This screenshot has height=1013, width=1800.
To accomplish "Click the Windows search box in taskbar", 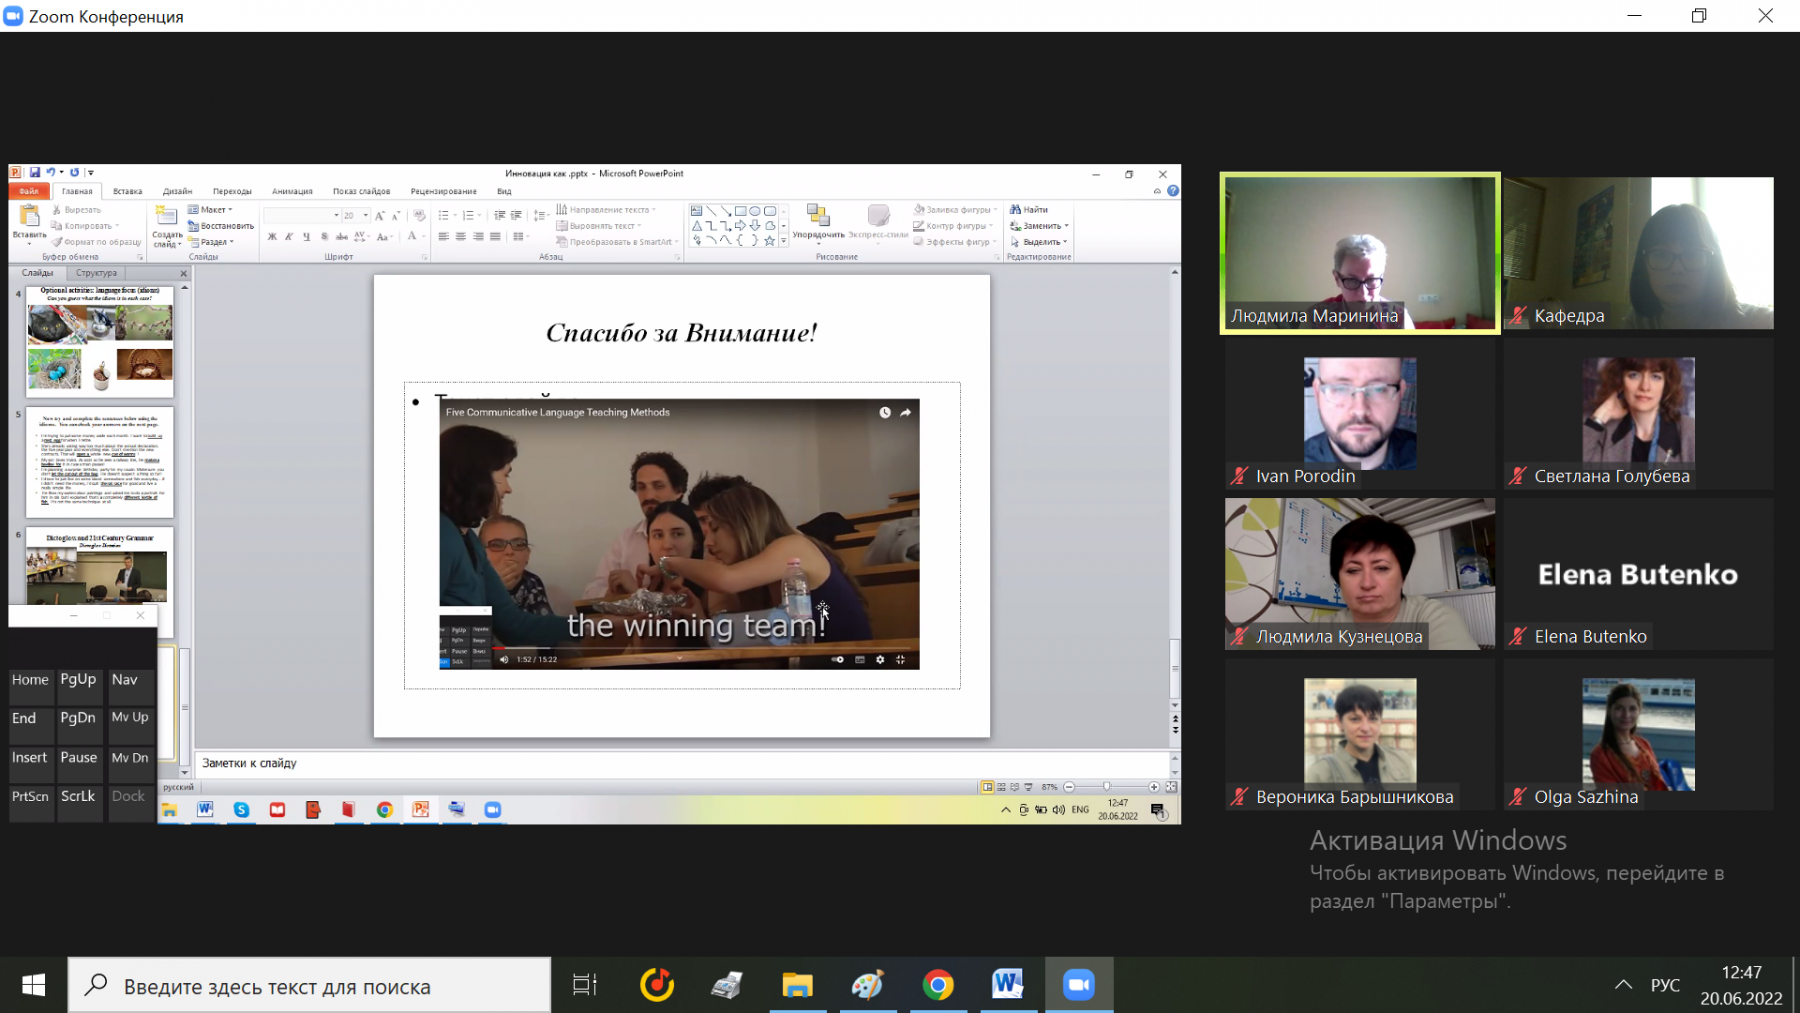I will pos(310,986).
